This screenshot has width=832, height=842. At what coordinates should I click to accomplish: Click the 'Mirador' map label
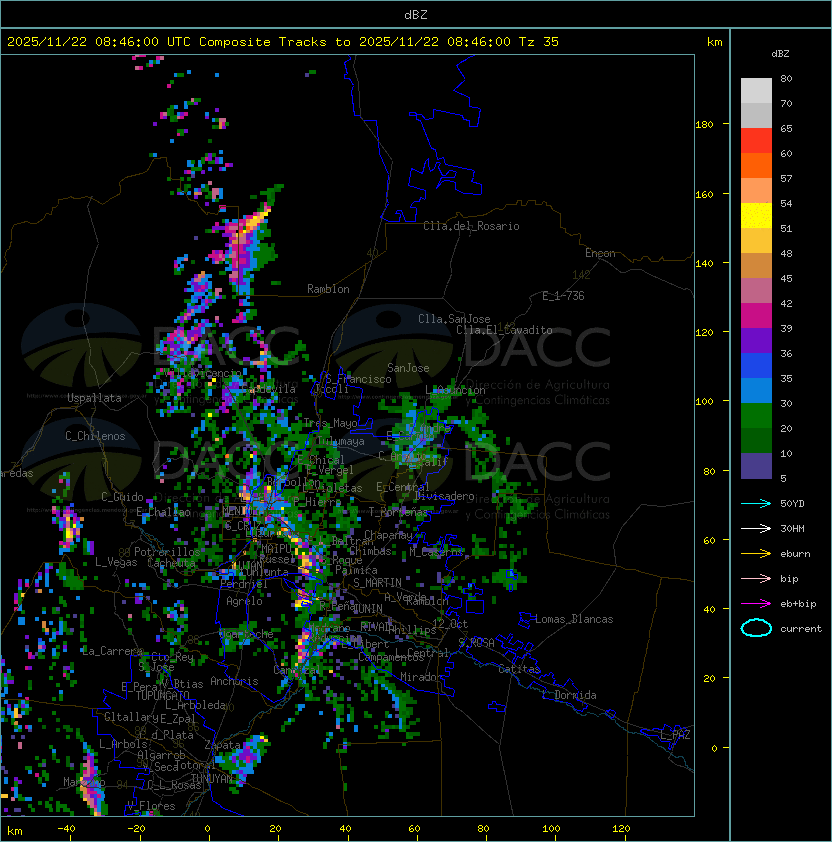[422, 677]
